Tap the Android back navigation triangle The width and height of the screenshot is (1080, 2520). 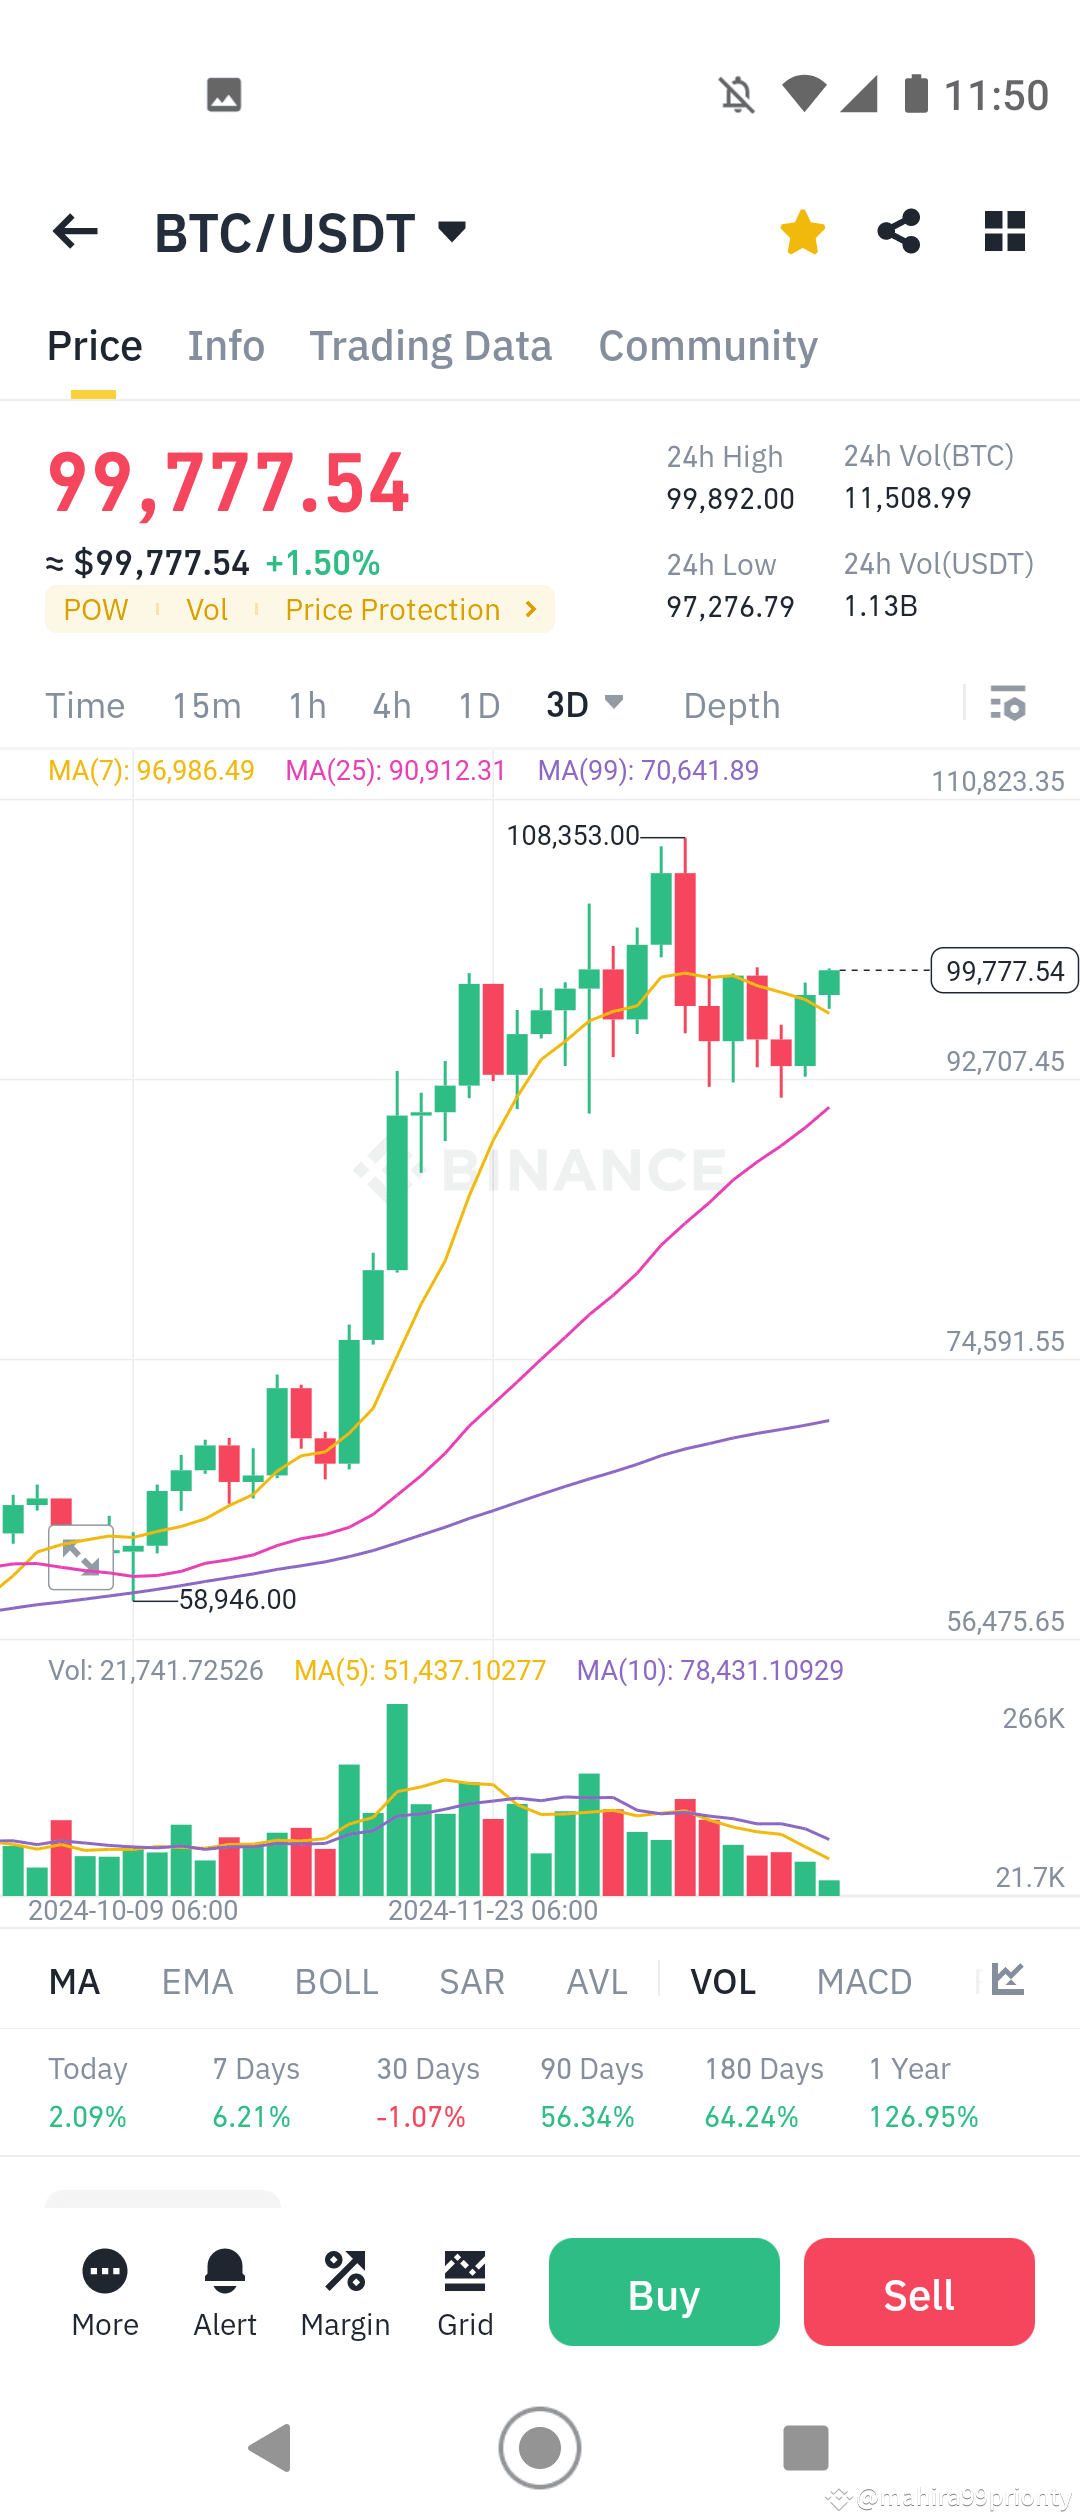pyautogui.click(x=269, y=2447)
